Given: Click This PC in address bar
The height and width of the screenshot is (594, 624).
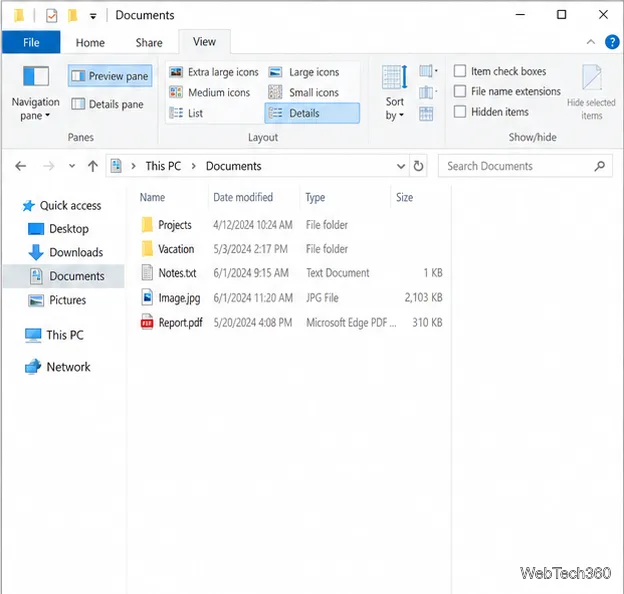Looking at the screenshot, I should click(163, 166).
